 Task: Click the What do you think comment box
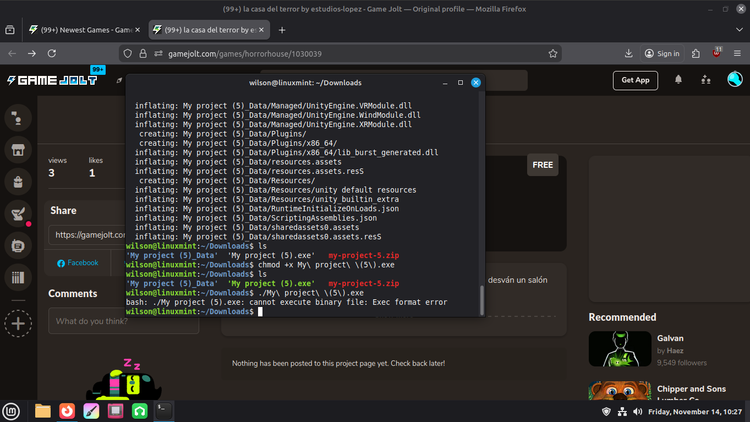point(123,321)
